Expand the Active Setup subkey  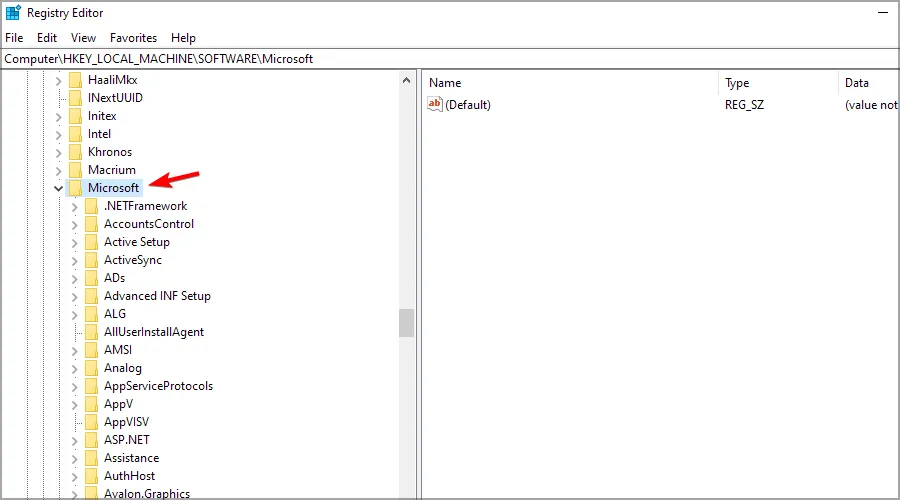tap(74, 242)
